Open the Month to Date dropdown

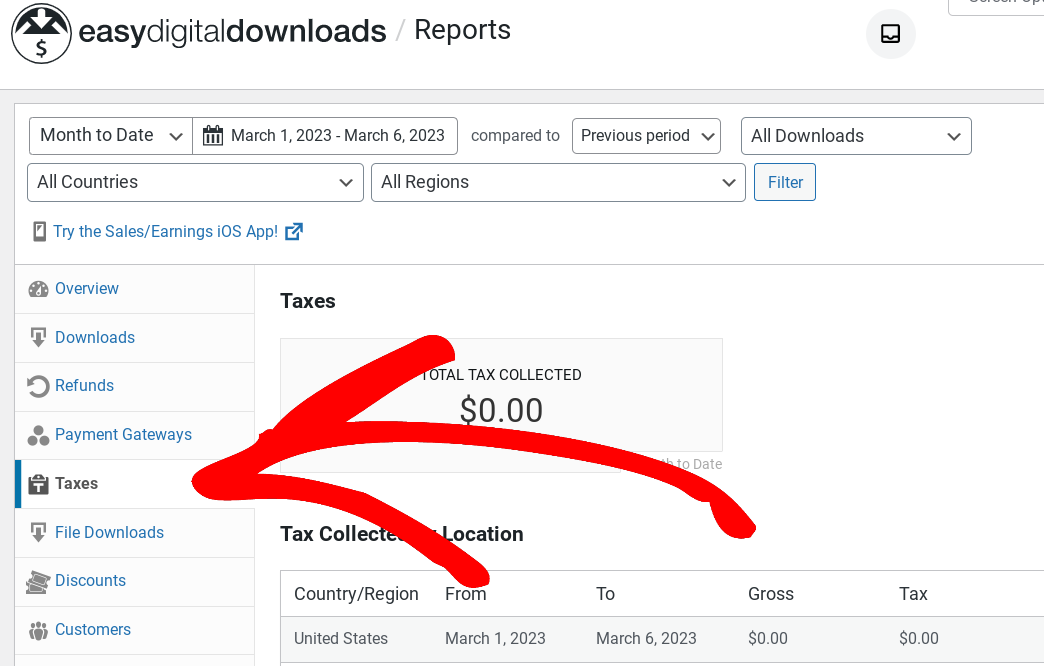tap(109, 135)
